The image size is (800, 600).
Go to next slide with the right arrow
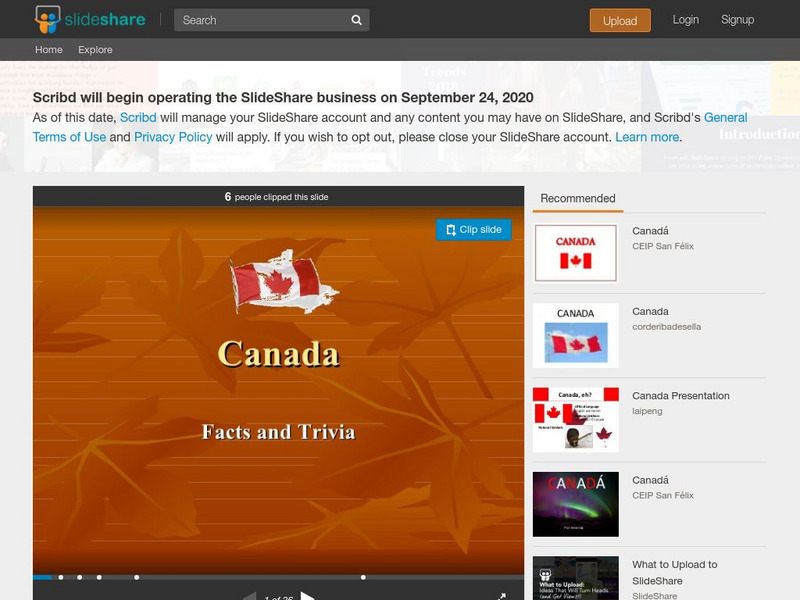coord(307,596)
